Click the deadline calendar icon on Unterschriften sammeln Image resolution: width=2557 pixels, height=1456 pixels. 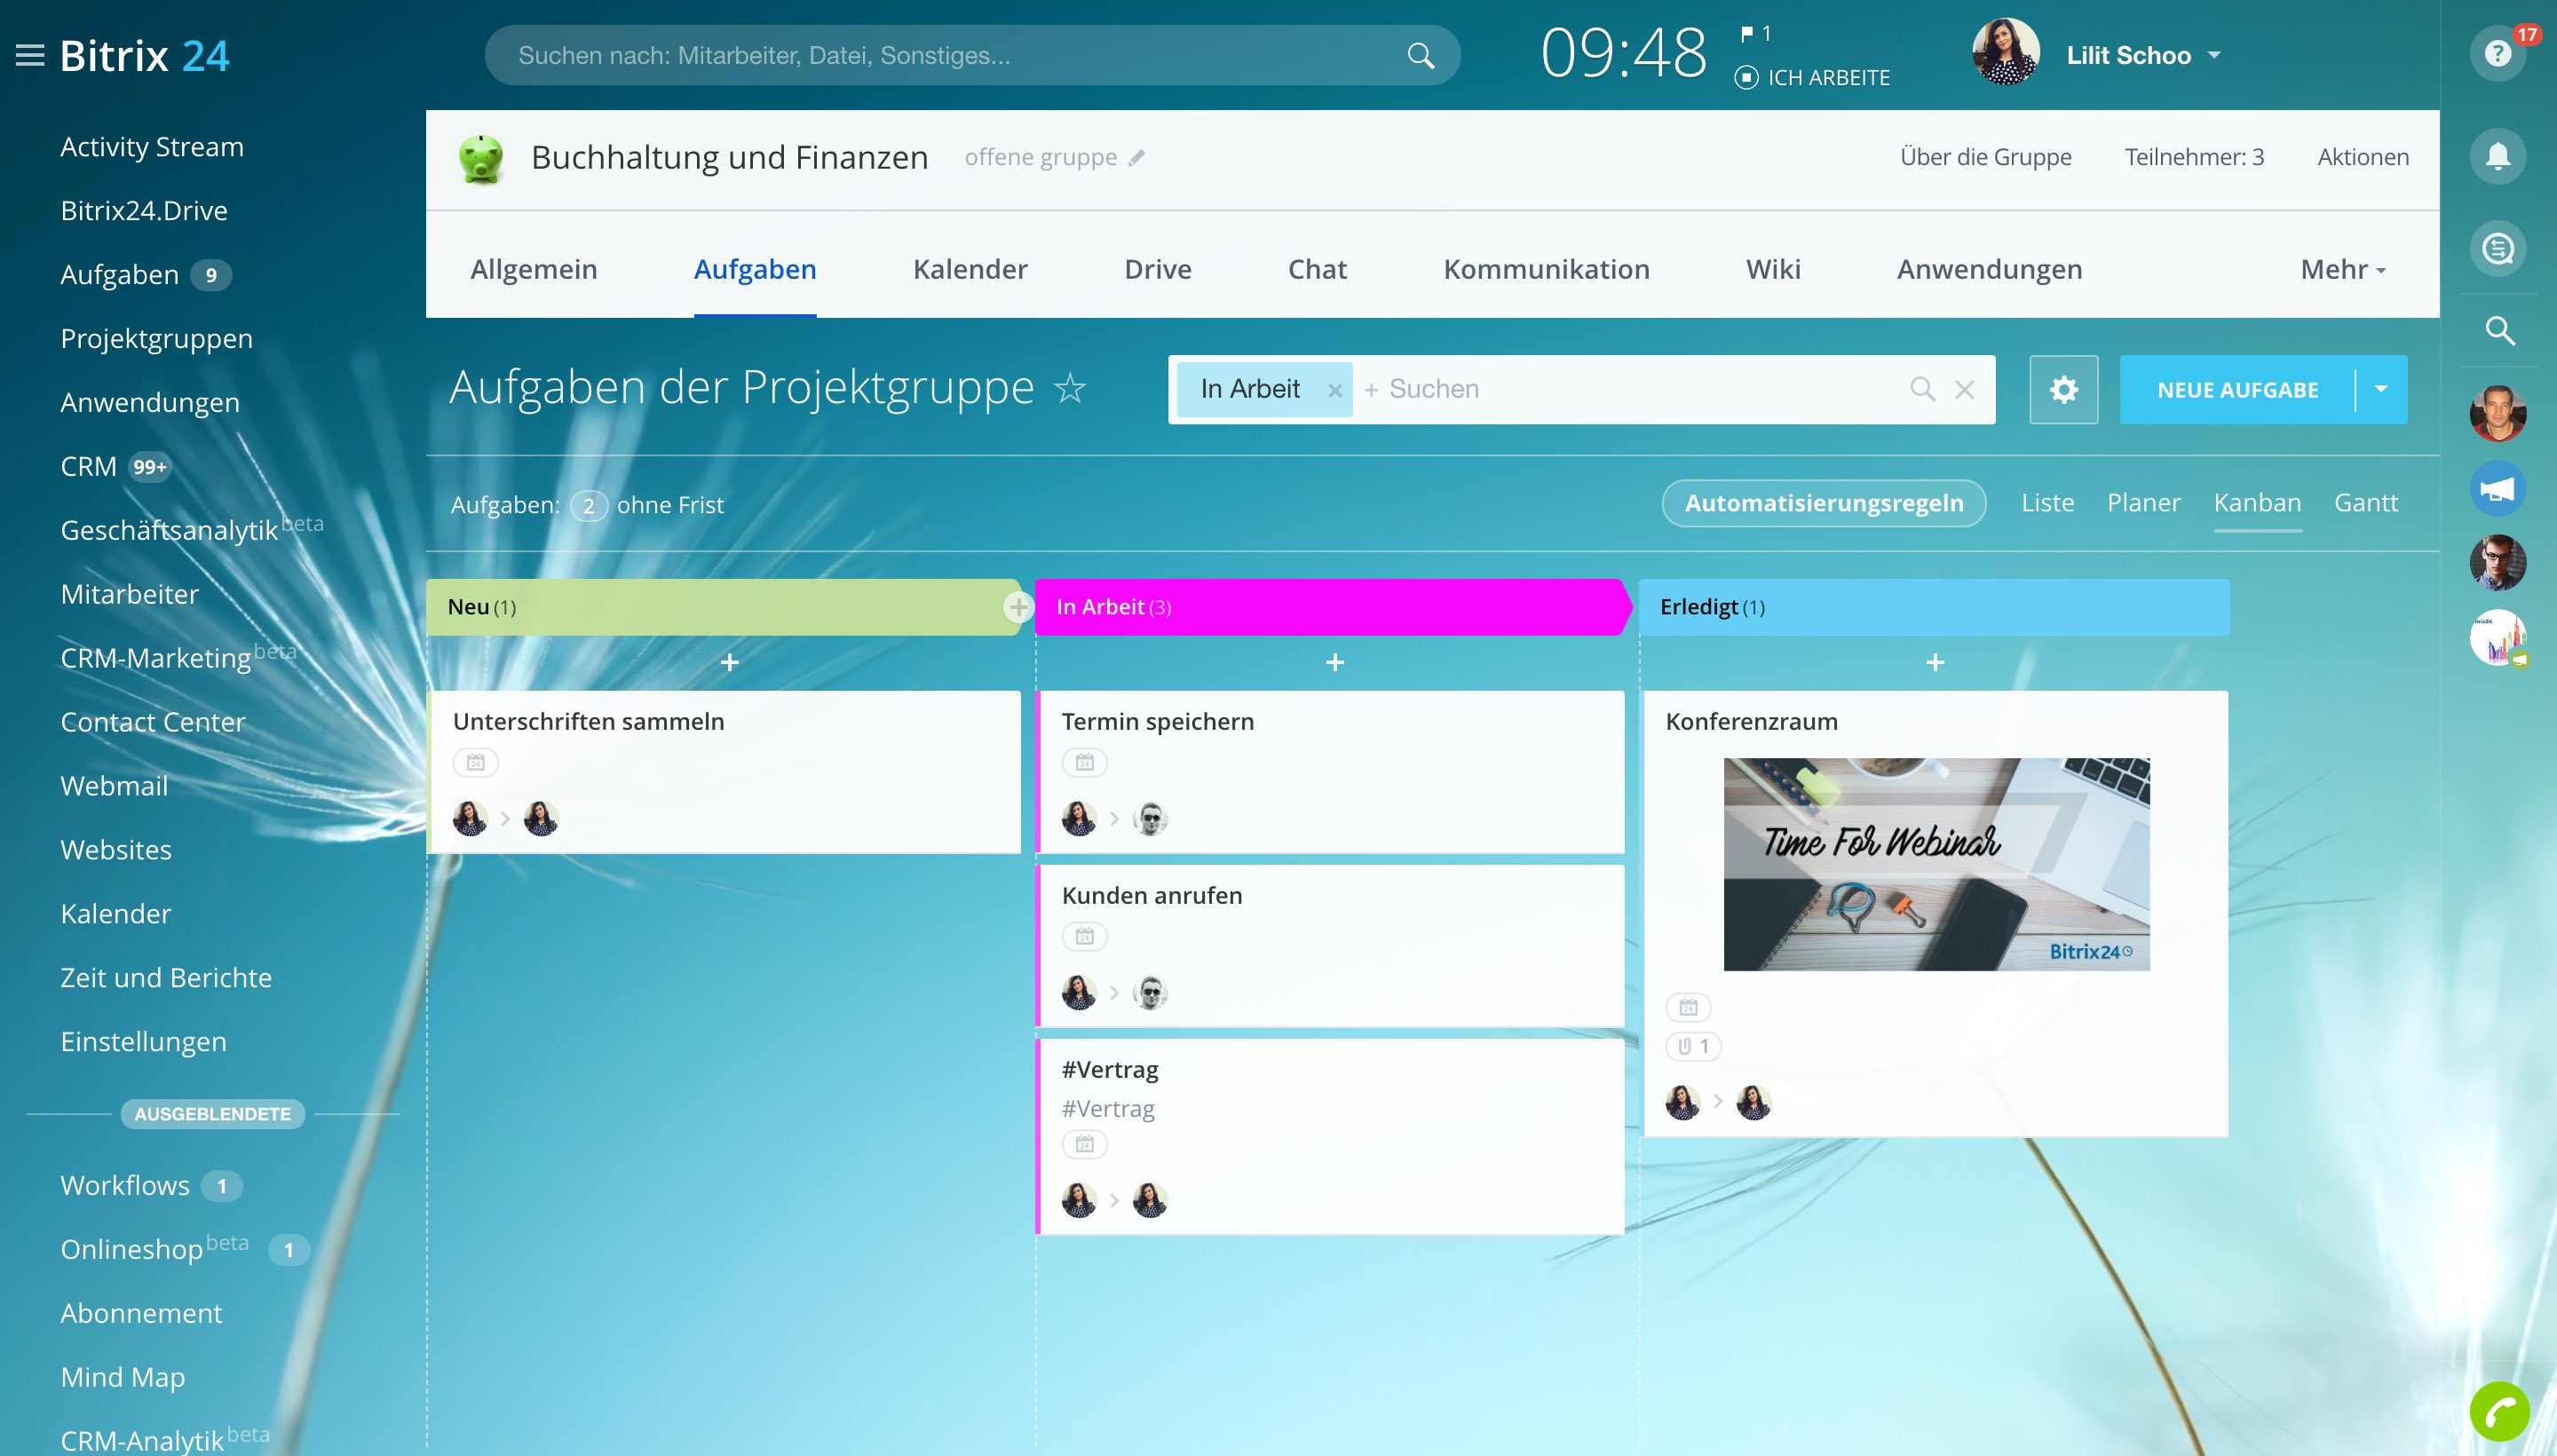coord(475,763)
